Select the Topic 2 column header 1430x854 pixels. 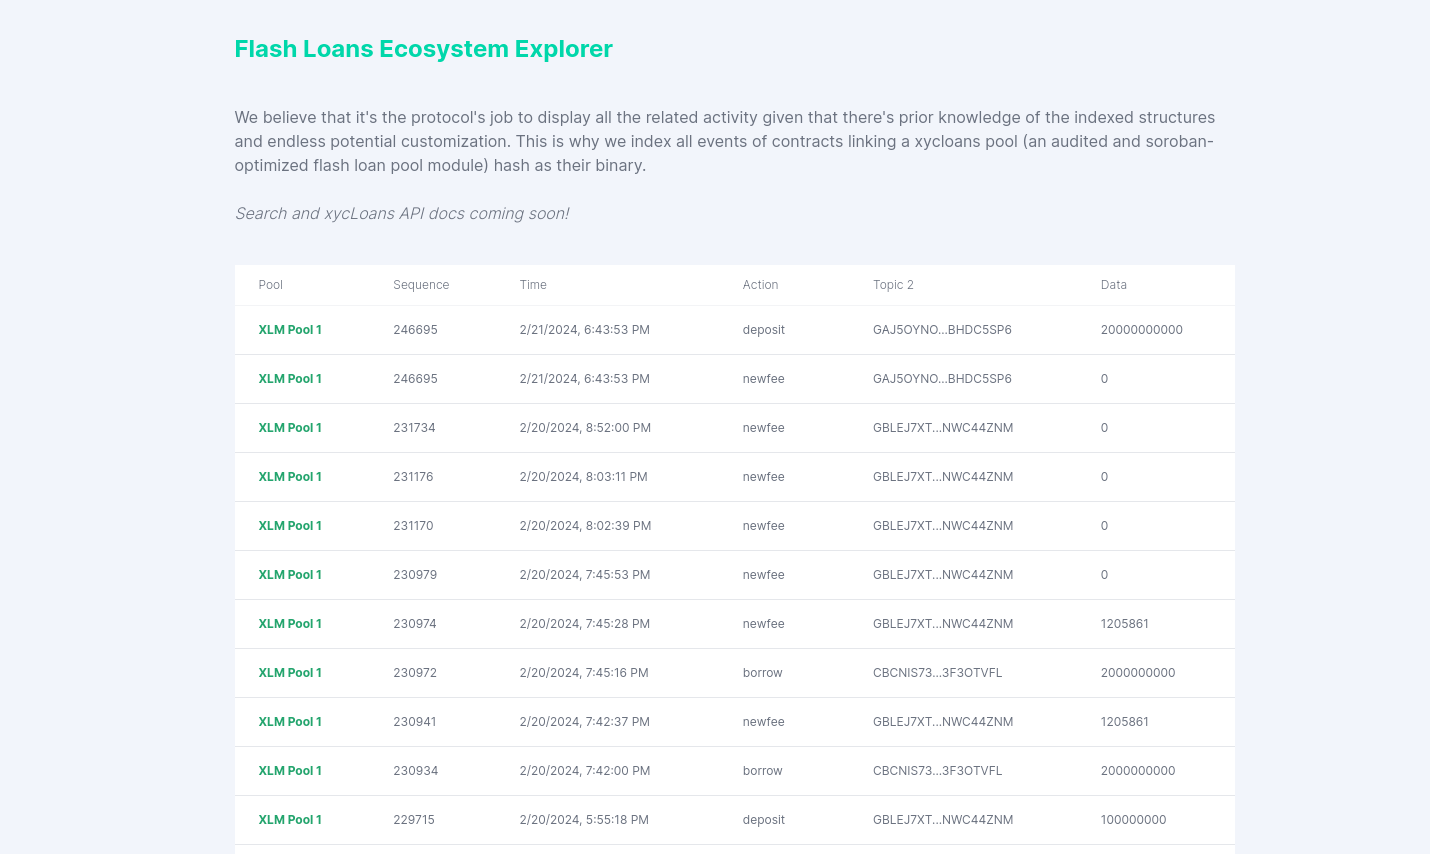point(893,285)
